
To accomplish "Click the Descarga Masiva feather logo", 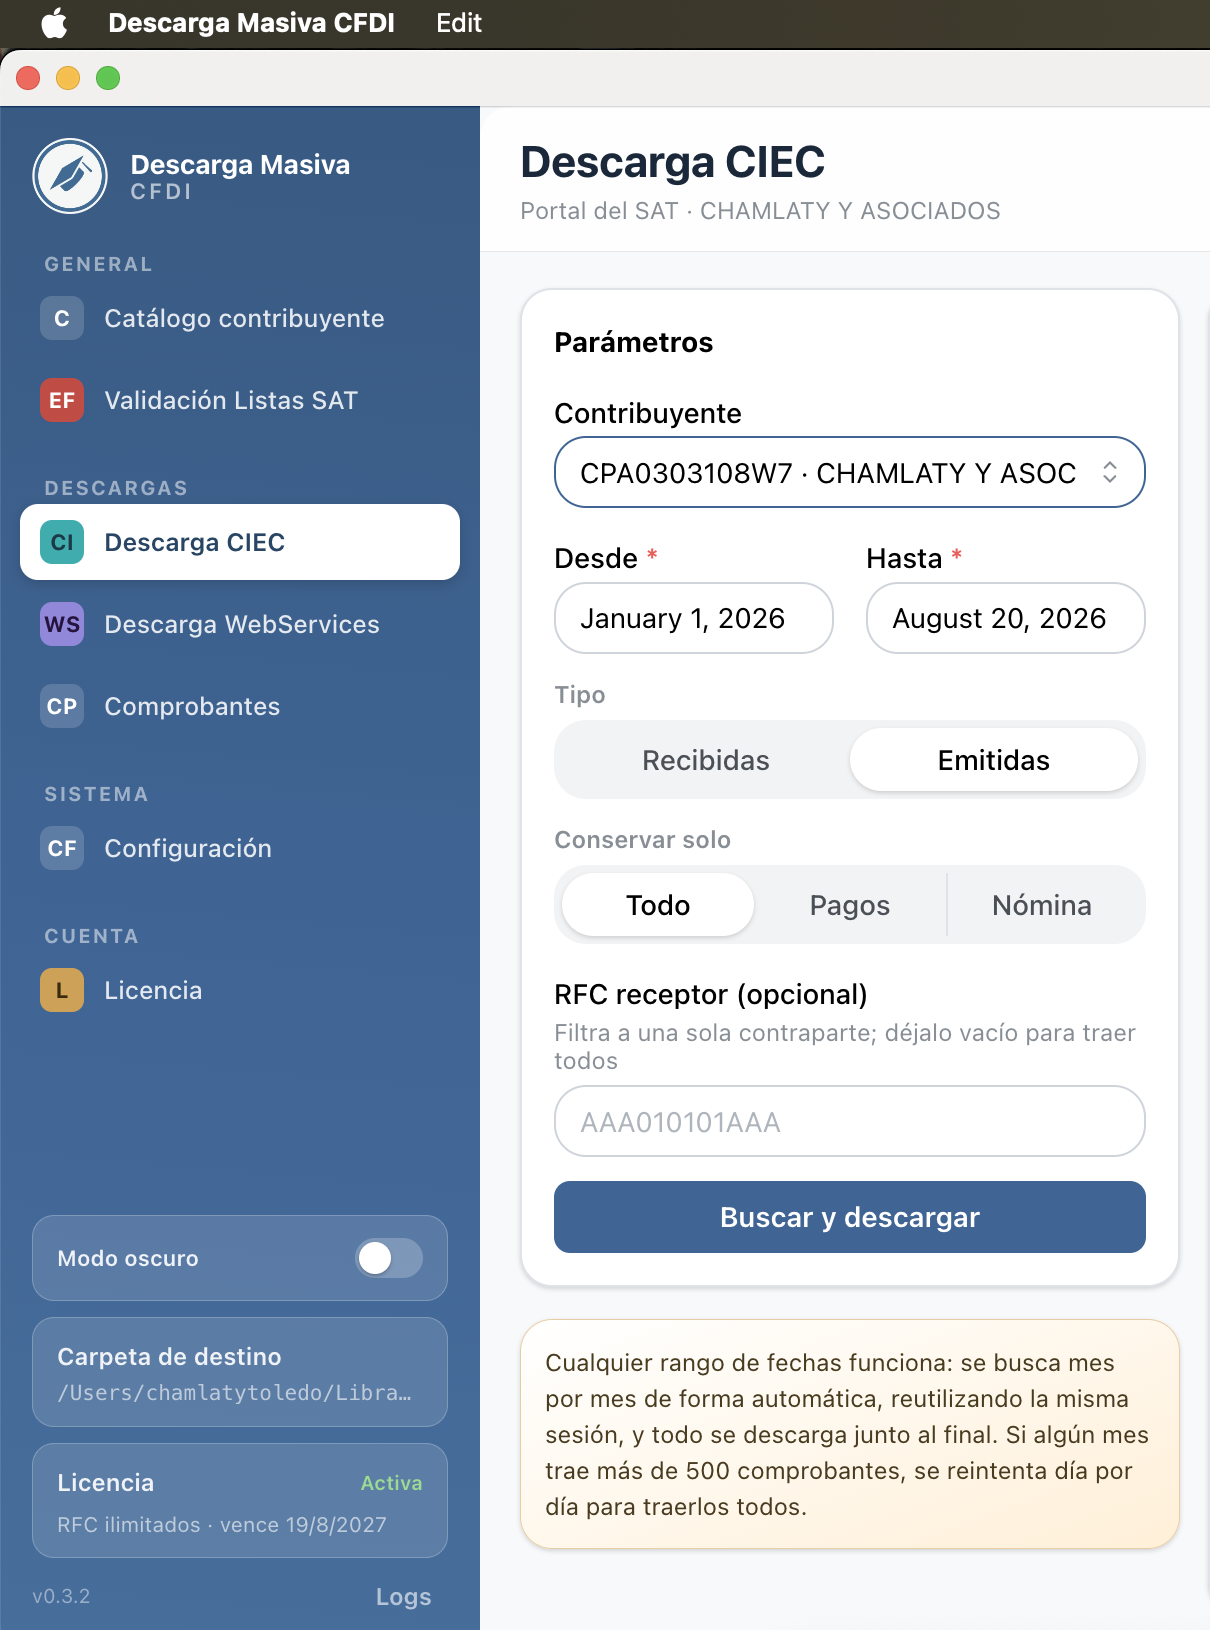I will point(70,176).
